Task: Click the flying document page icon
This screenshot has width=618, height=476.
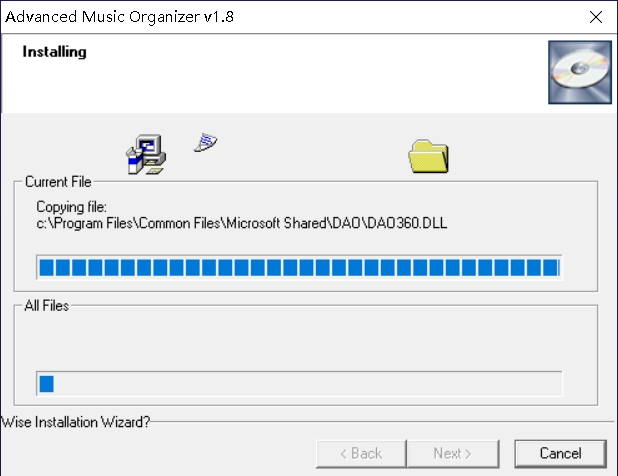Action: pos(205,142)
